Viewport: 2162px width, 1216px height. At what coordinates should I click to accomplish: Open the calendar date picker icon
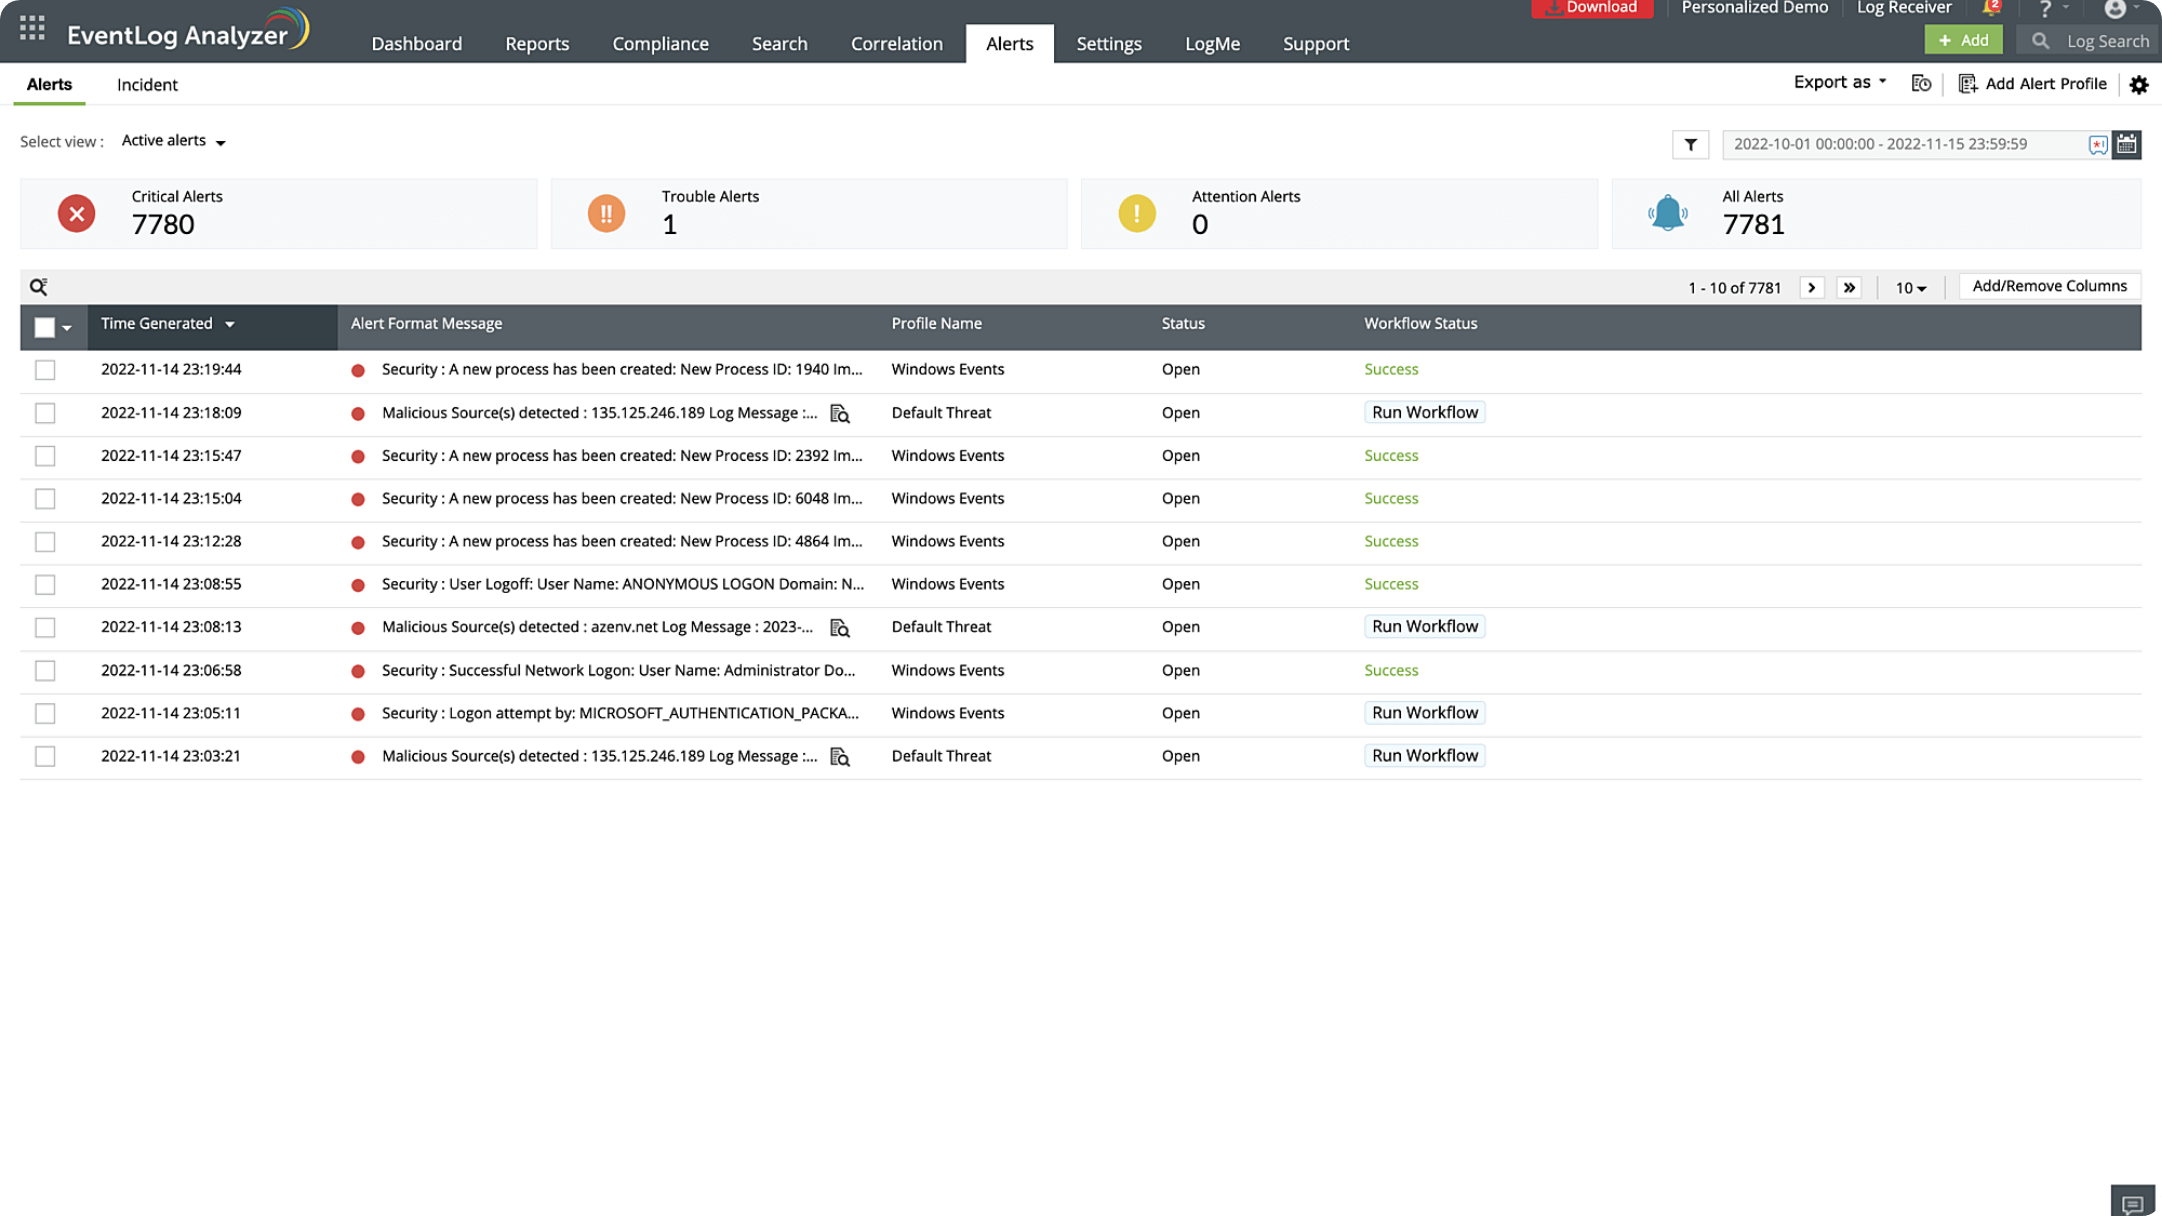point(2126,145)
